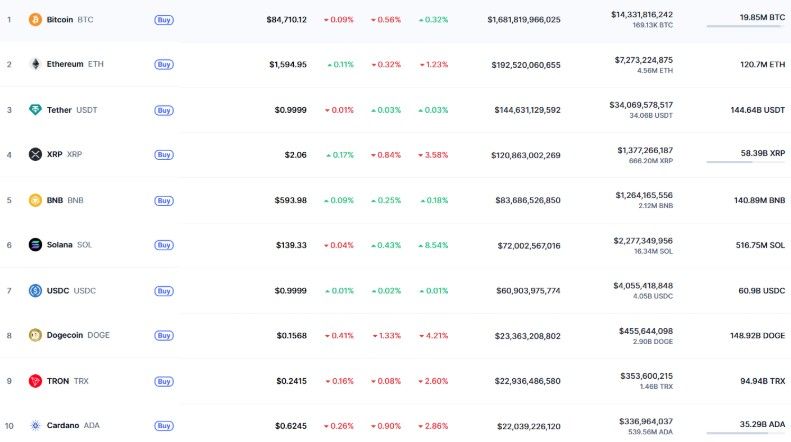
Task: Click the BNB coin logo
Action: 35,200
